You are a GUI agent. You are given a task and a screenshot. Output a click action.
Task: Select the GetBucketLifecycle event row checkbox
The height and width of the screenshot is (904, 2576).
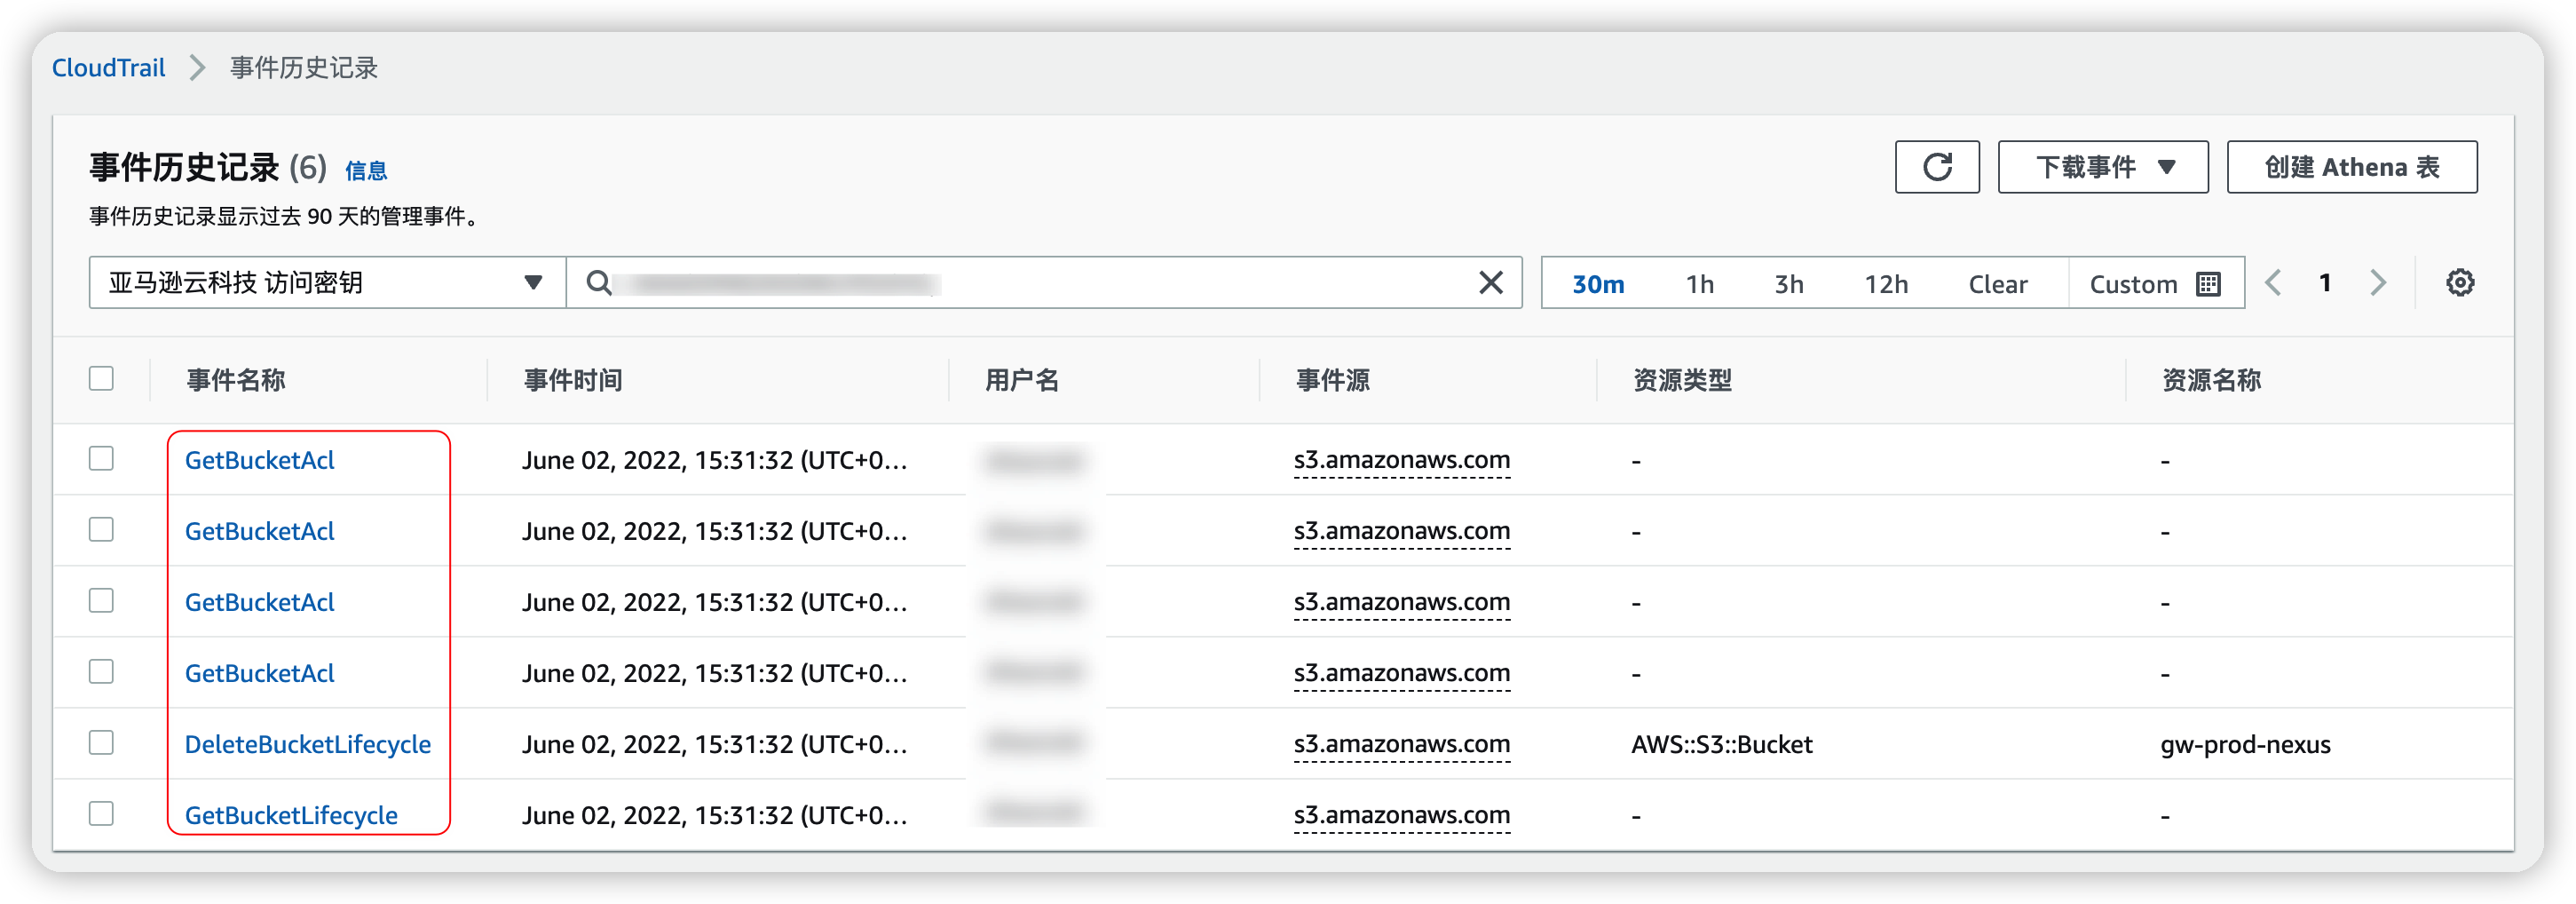point(101,814)
